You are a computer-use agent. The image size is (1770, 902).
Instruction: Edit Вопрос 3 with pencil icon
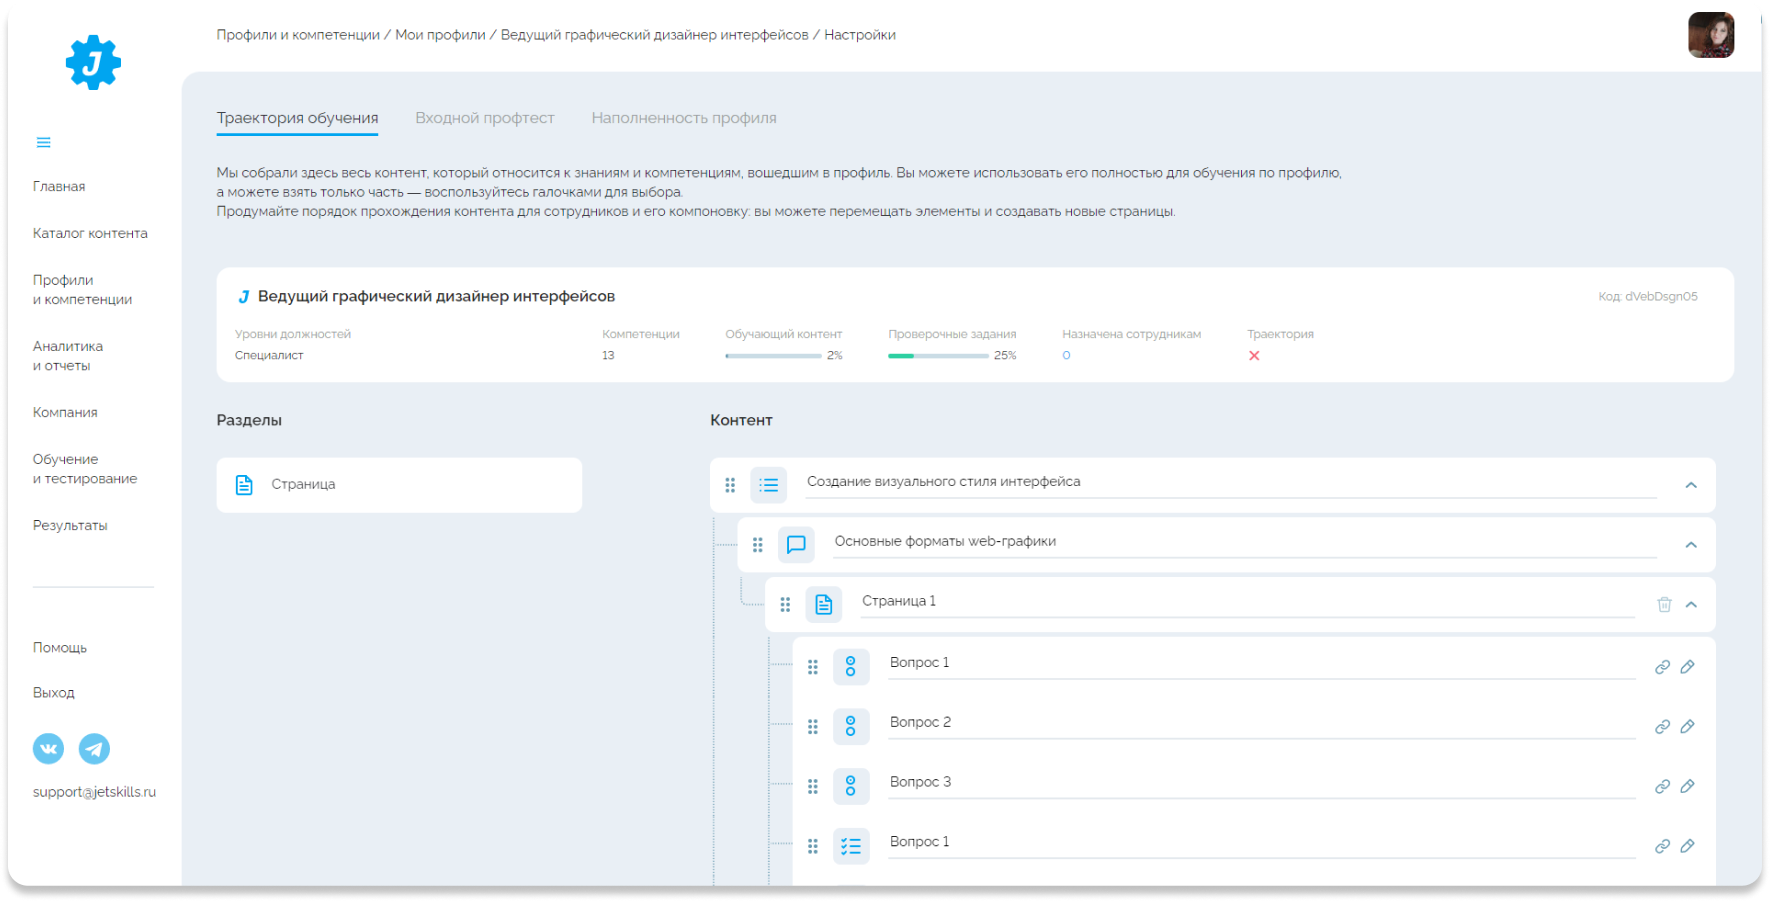[x=1688, y=787]
